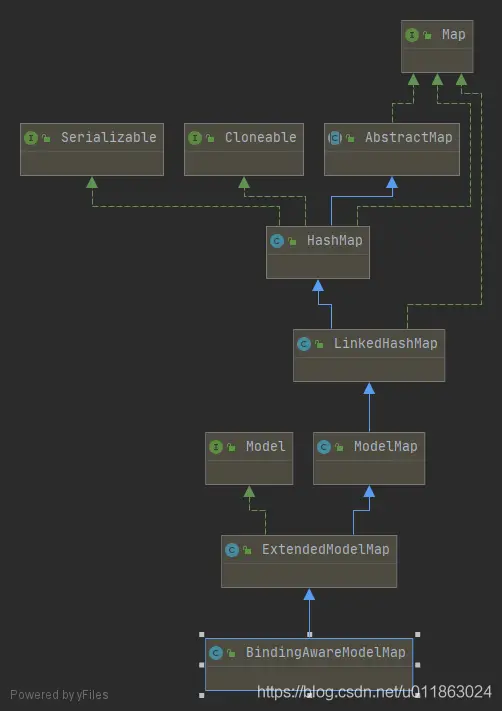Click the interface icon on Serializable node
Image resolution: width=502 pixels, height=711 pixels.
(31, 138)
